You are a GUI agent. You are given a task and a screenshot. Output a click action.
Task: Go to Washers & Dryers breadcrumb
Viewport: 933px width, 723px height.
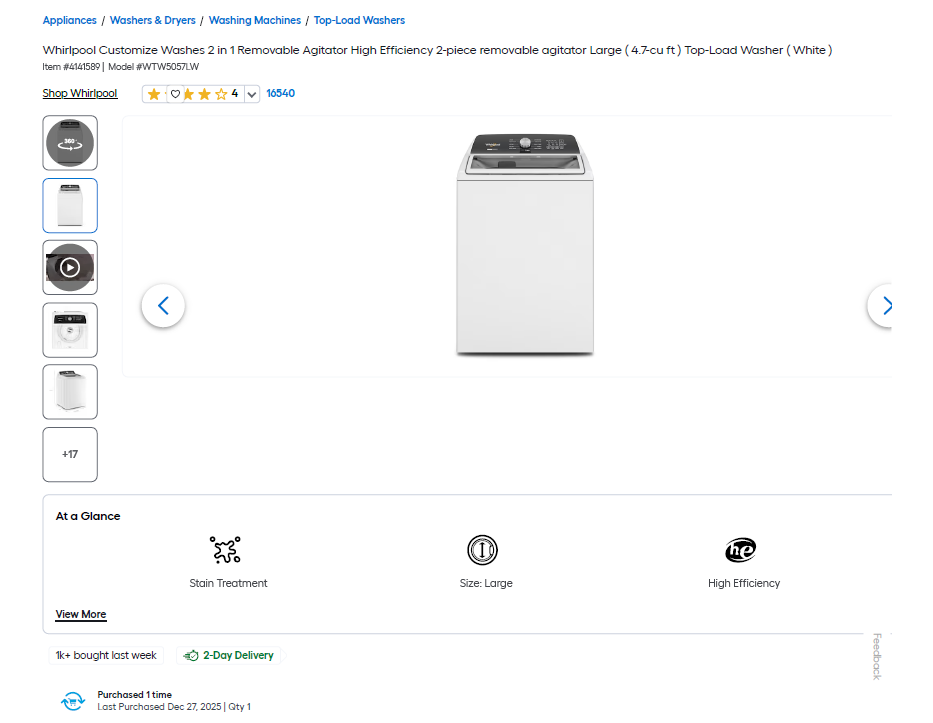(153, 20)
